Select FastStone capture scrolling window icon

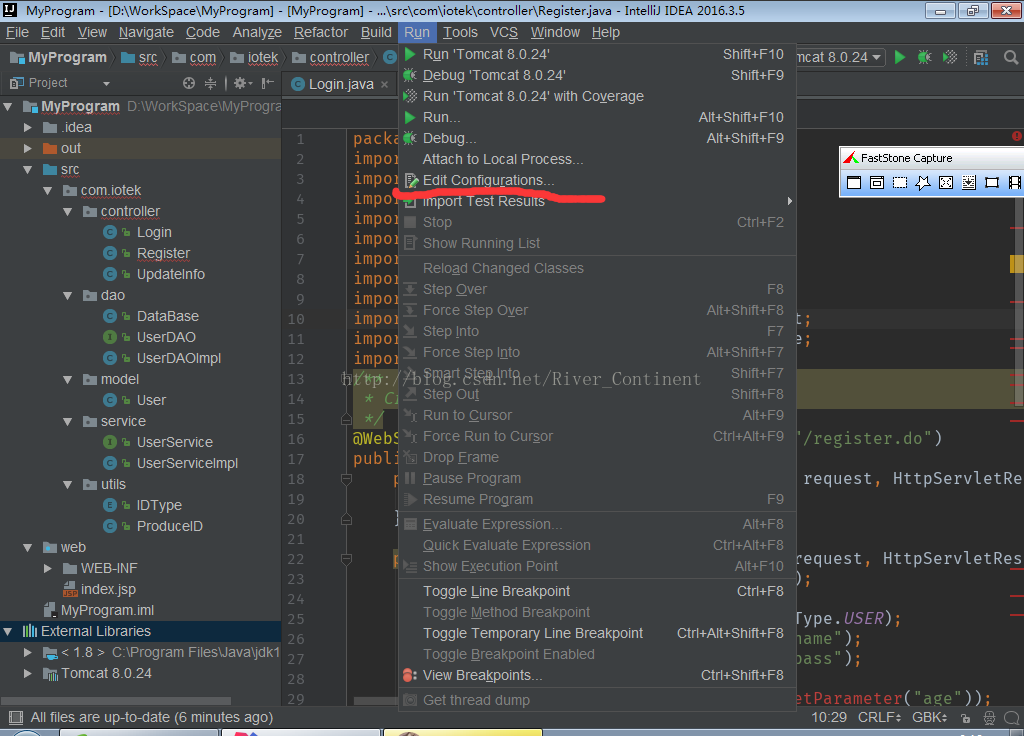click(x=968, y=183)
